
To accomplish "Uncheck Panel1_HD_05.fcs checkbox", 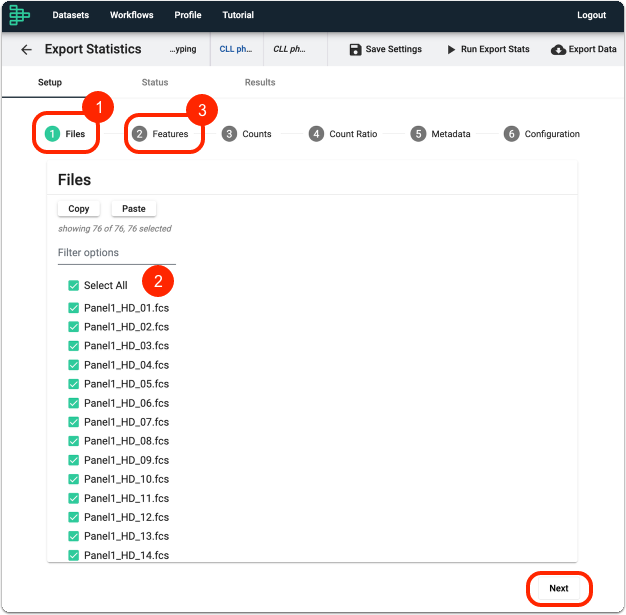I will point(73,384).
